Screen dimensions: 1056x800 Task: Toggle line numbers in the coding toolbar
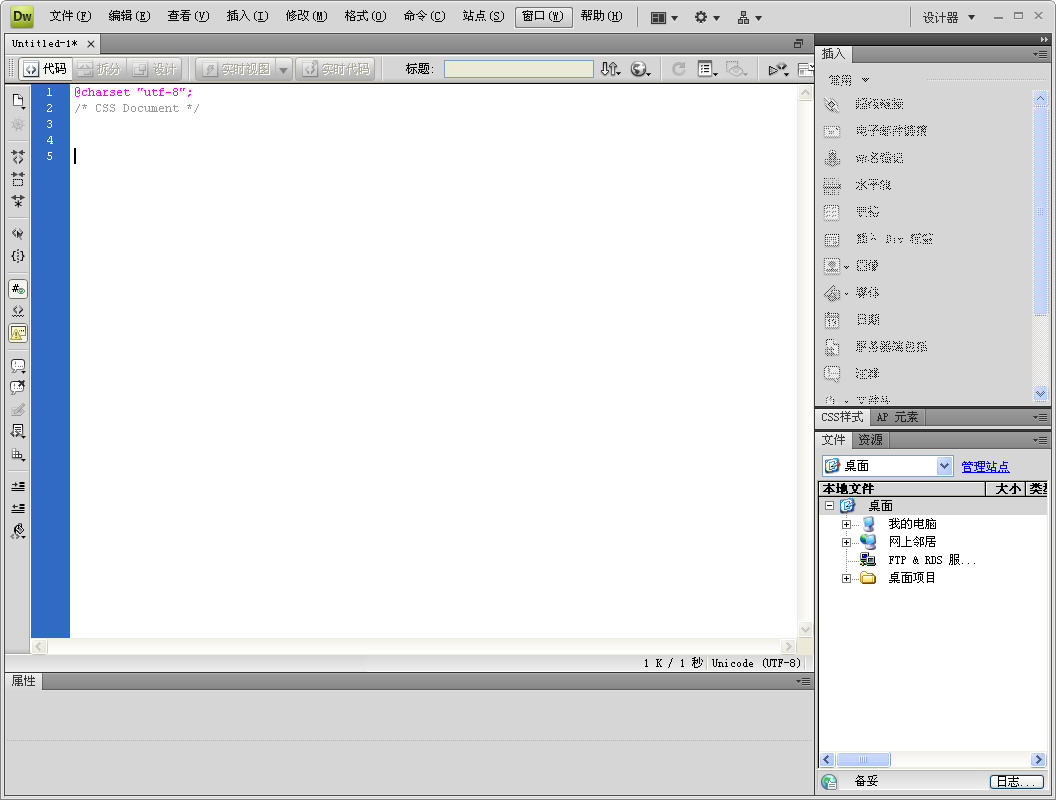[x=18, y=289]
